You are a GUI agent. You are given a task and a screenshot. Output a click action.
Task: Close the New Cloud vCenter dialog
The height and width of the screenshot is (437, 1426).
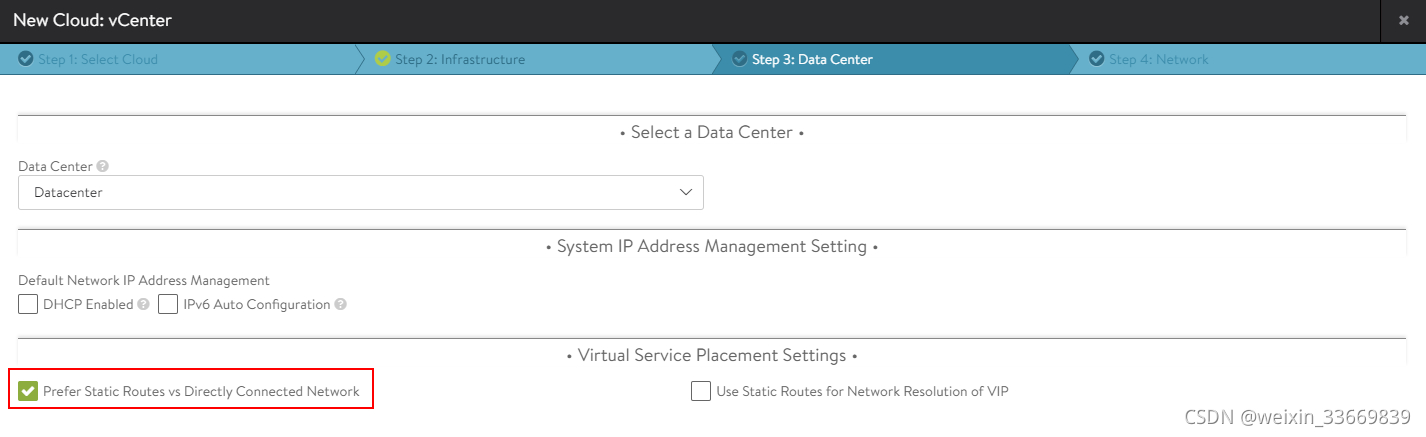1404,20
